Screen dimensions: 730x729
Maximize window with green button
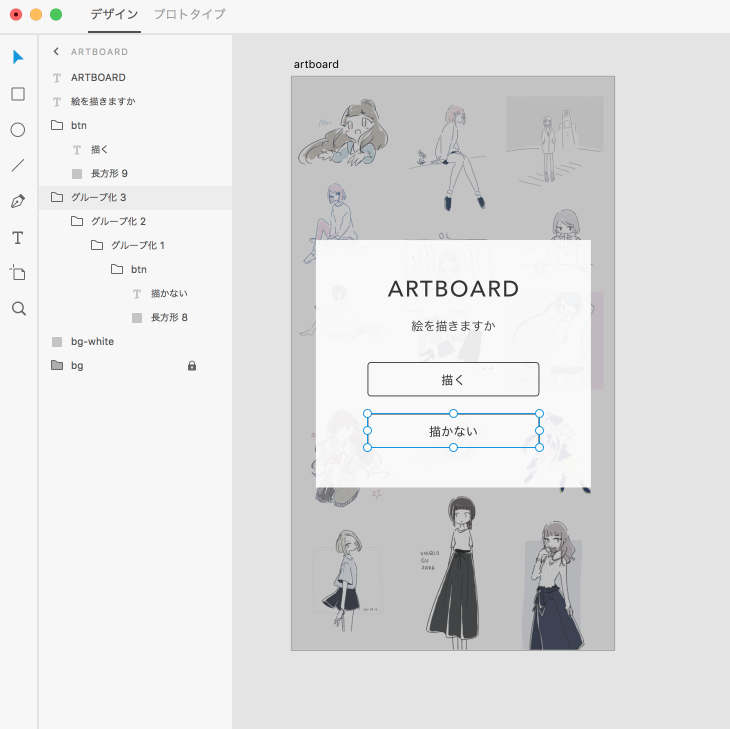coord(56,14)
